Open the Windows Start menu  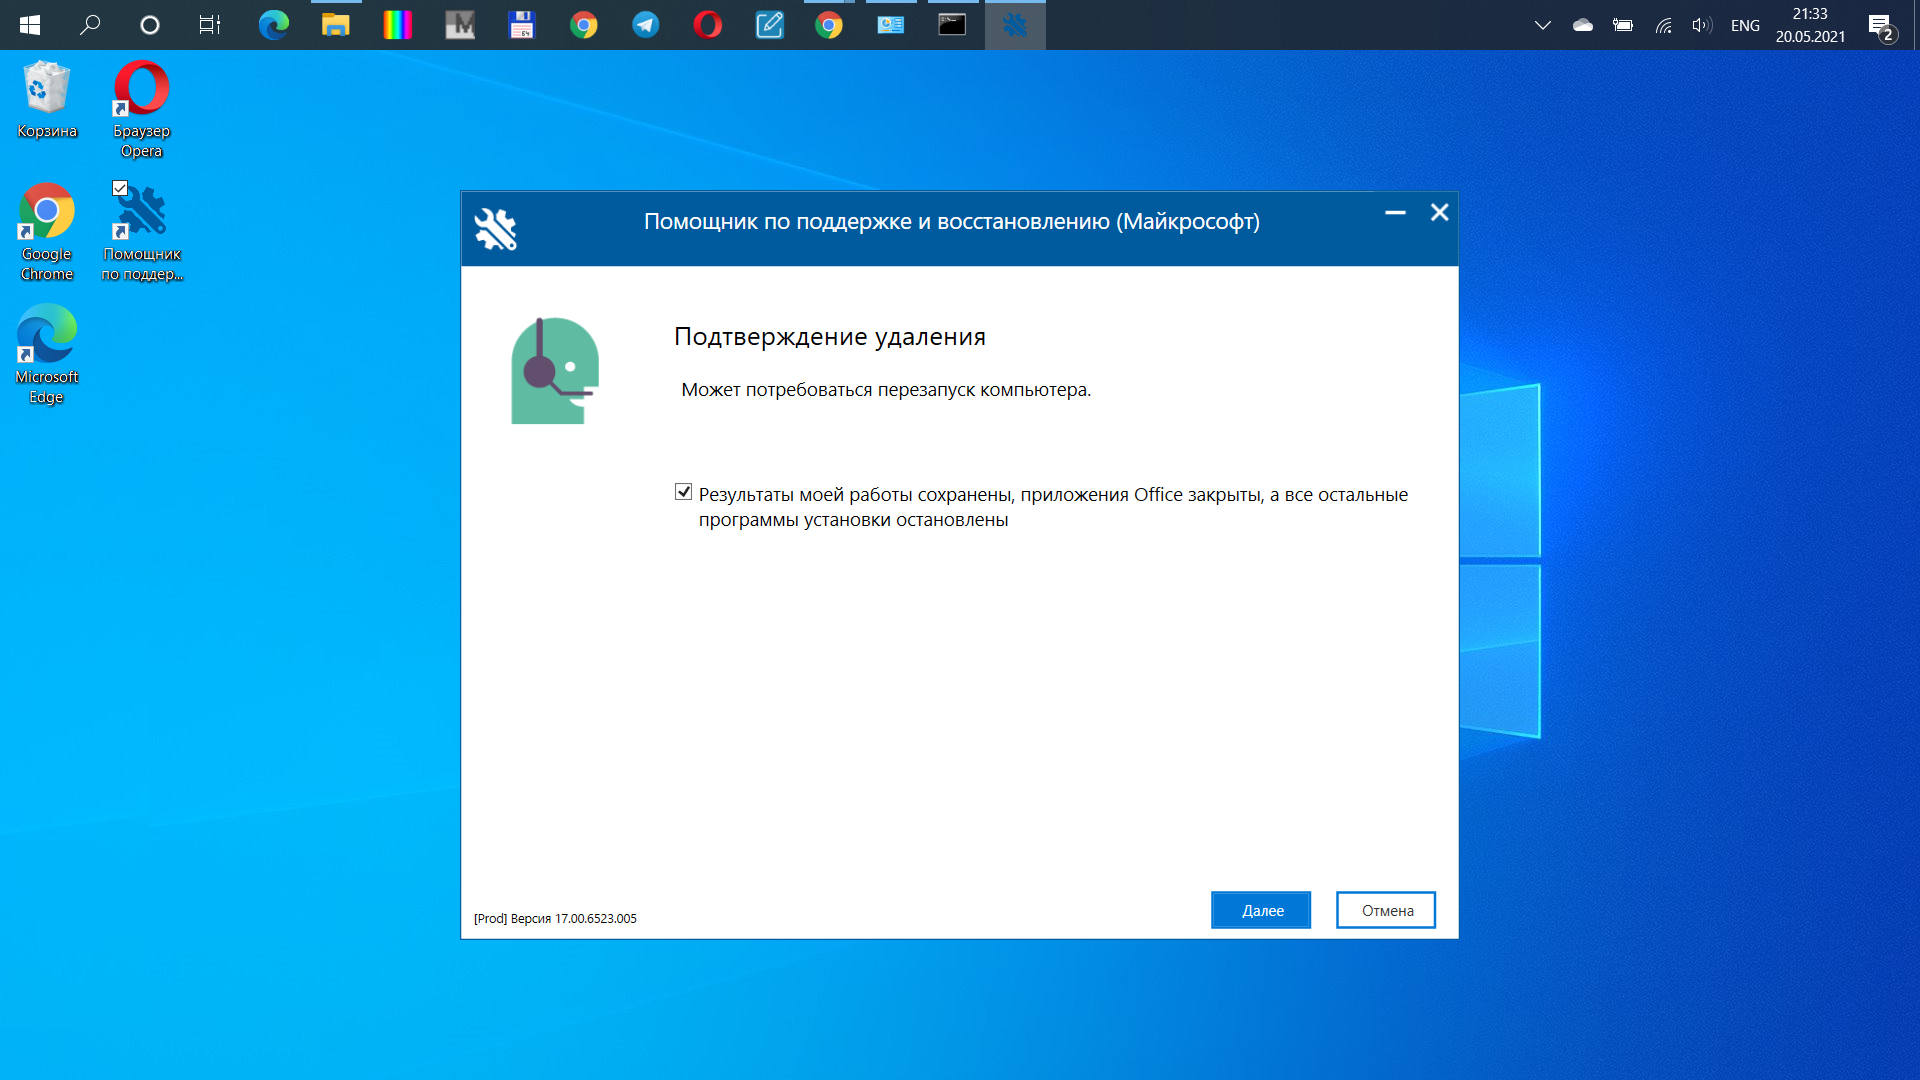[x=30, y=25]
